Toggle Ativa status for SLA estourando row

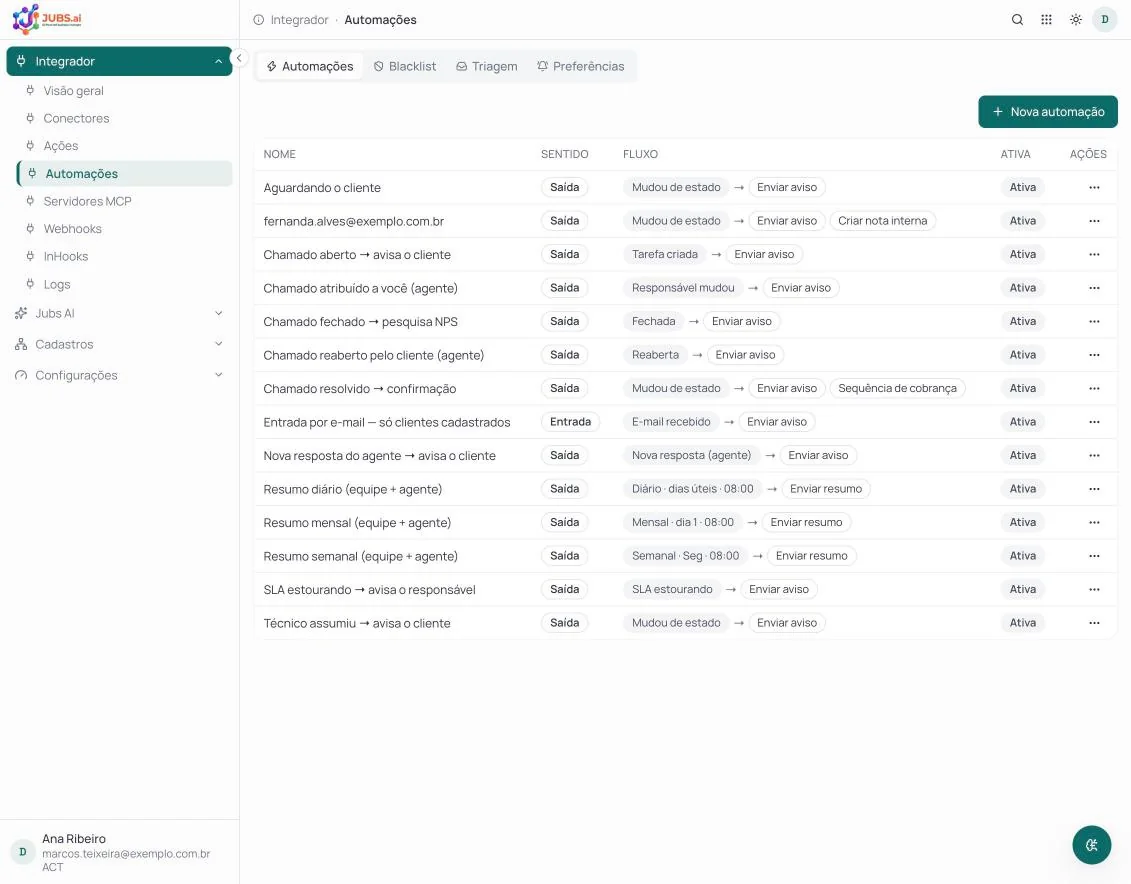point(1022,590)
